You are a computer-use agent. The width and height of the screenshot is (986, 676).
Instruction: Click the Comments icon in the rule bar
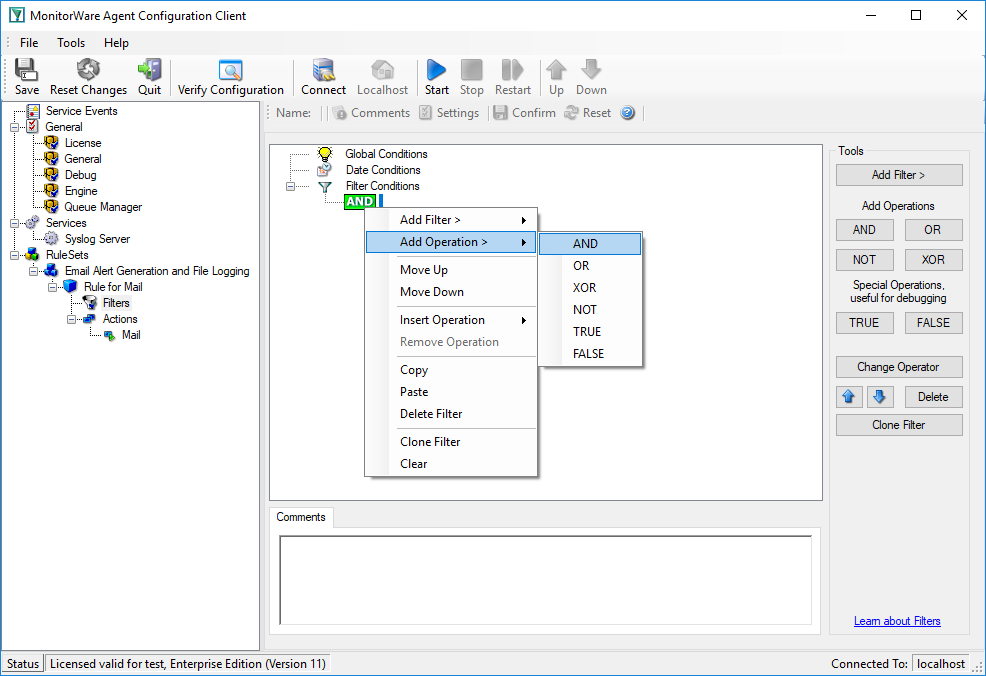pyautogui.click(x=340, y=113)
